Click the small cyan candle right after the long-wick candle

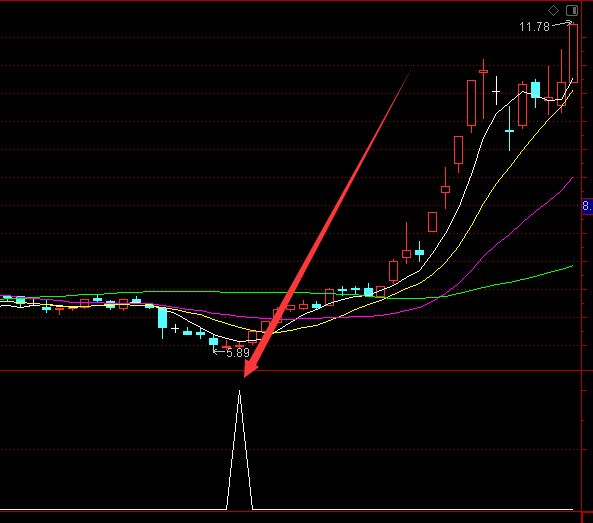pos(419,252)
